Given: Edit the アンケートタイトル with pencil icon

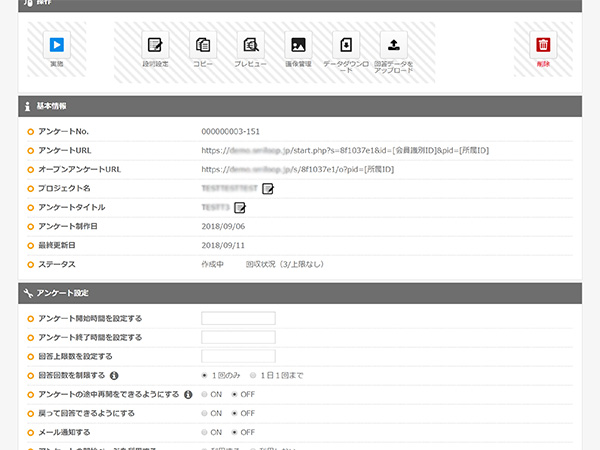Looking at the screenshot, I should point(240,207).
